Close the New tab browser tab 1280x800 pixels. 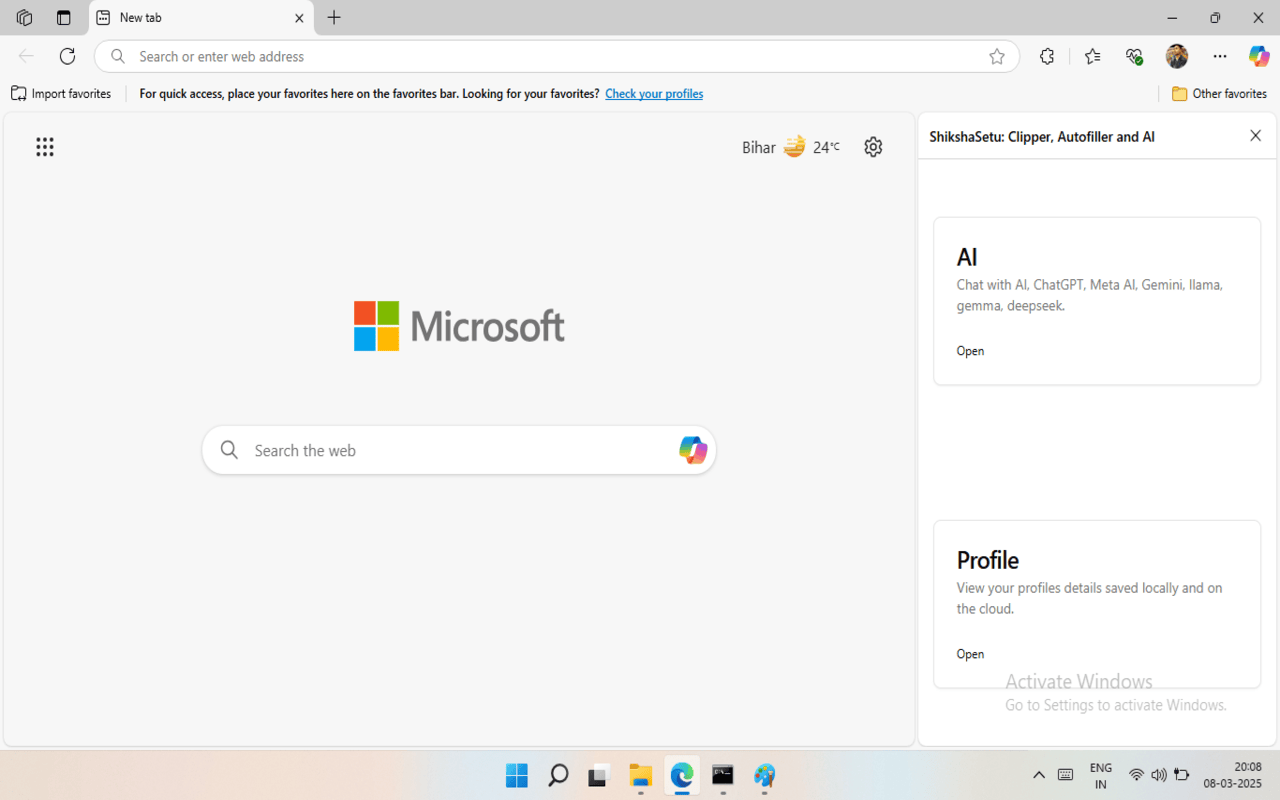pos(299,18)
